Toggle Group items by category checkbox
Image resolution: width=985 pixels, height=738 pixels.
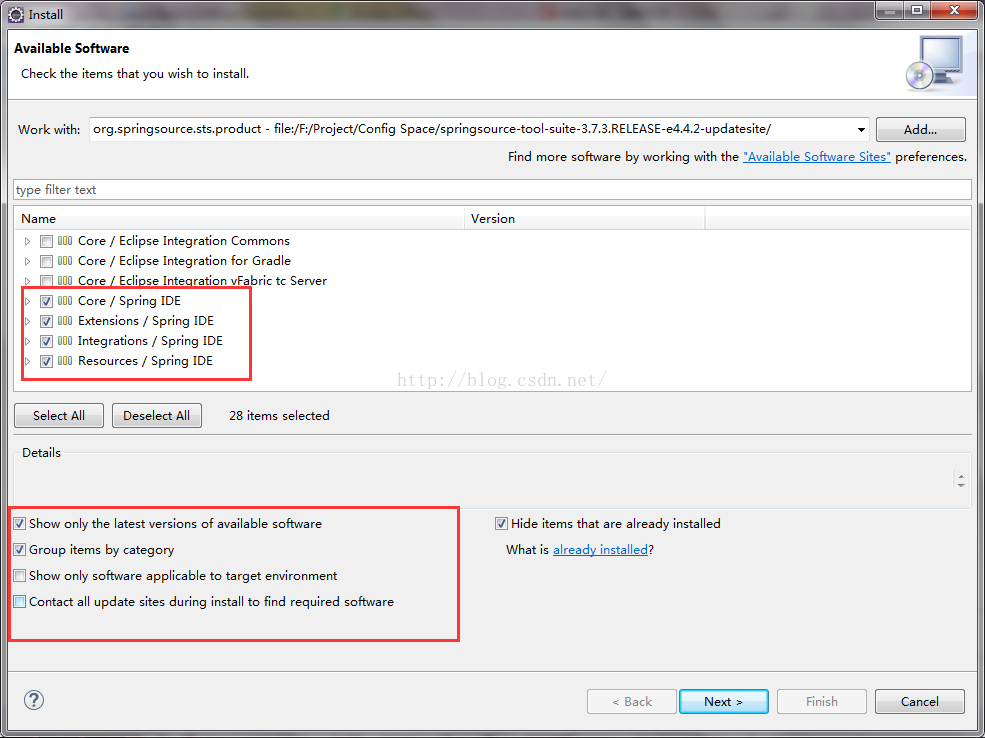[20, 550]
